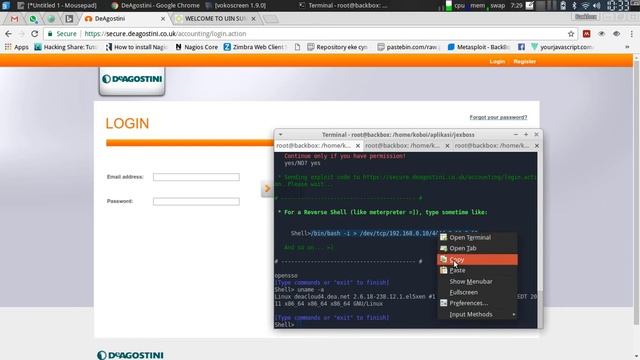Open the Nagios Core bookmark
The width and height of the screenshot is (640, 360).
tap(196, 47)
